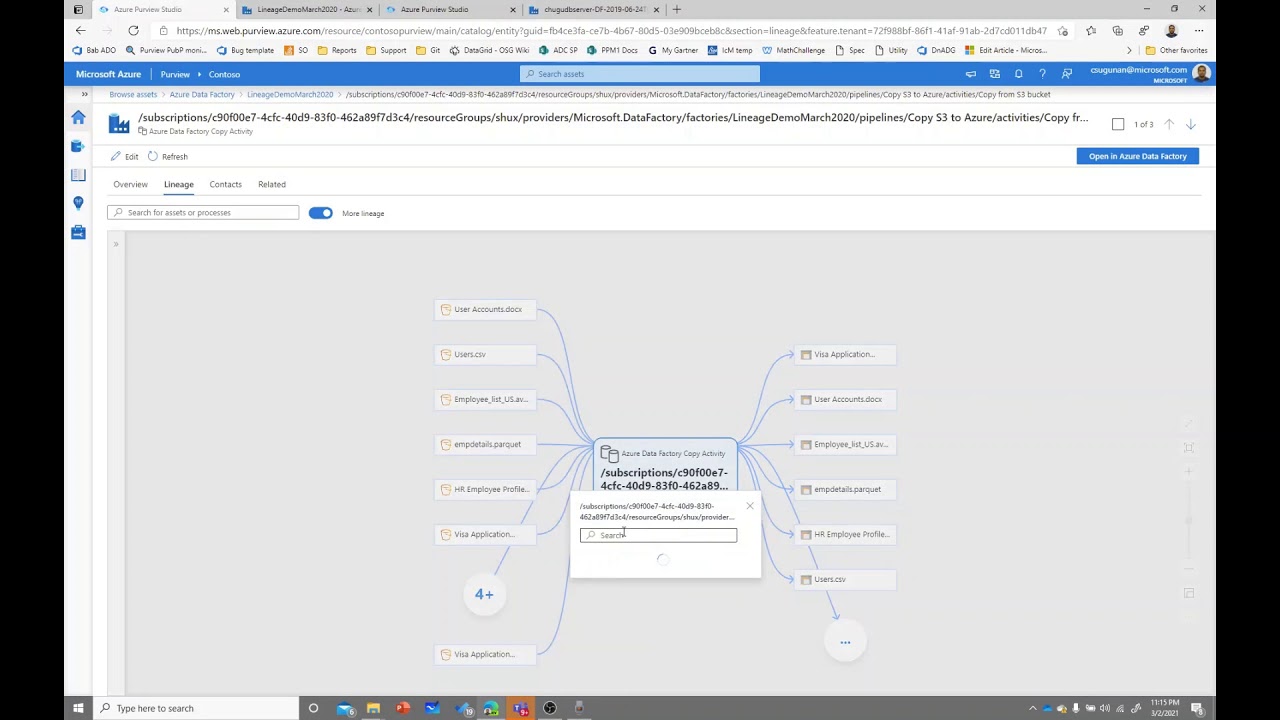The height and width of the screenshot is (720, 1280).
Task: Select empdetails.parquet output node
Action: point(846,489)
